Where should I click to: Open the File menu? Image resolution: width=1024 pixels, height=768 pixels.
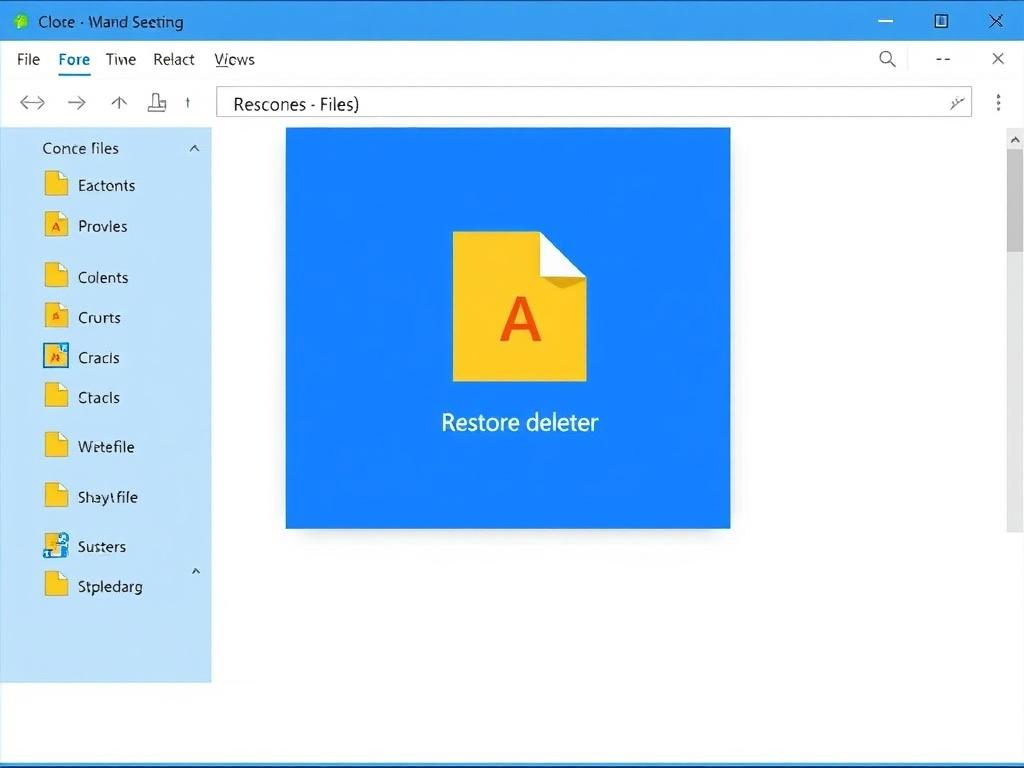tap(28, 59)
